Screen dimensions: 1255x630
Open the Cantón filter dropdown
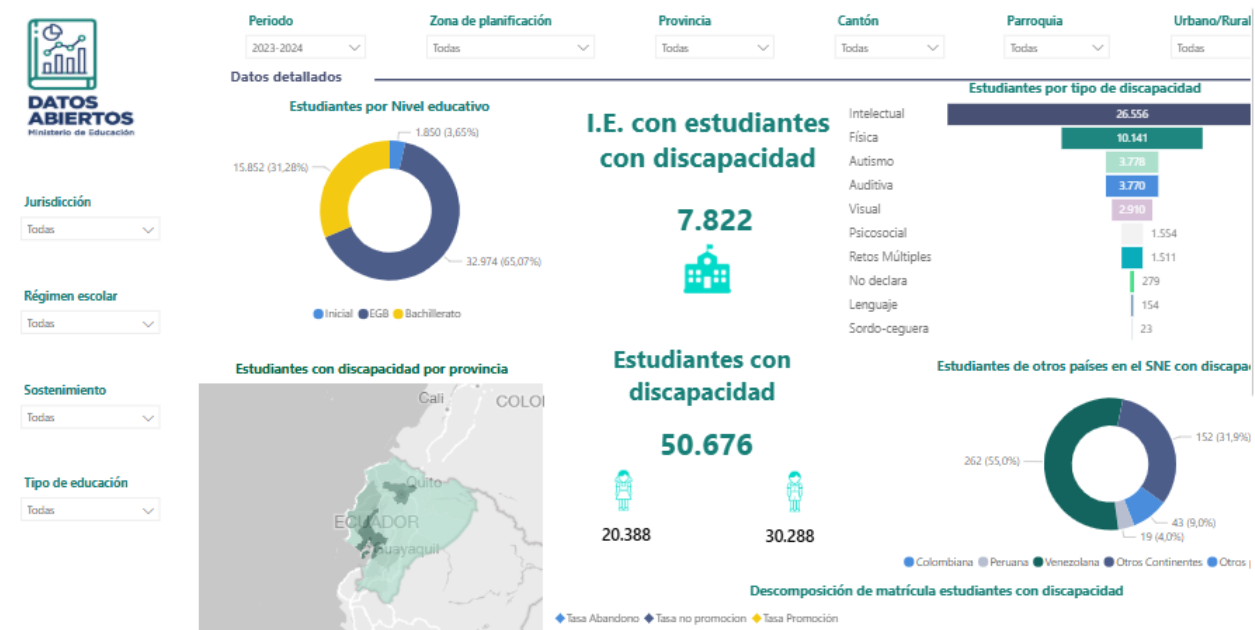click(889, 47)
